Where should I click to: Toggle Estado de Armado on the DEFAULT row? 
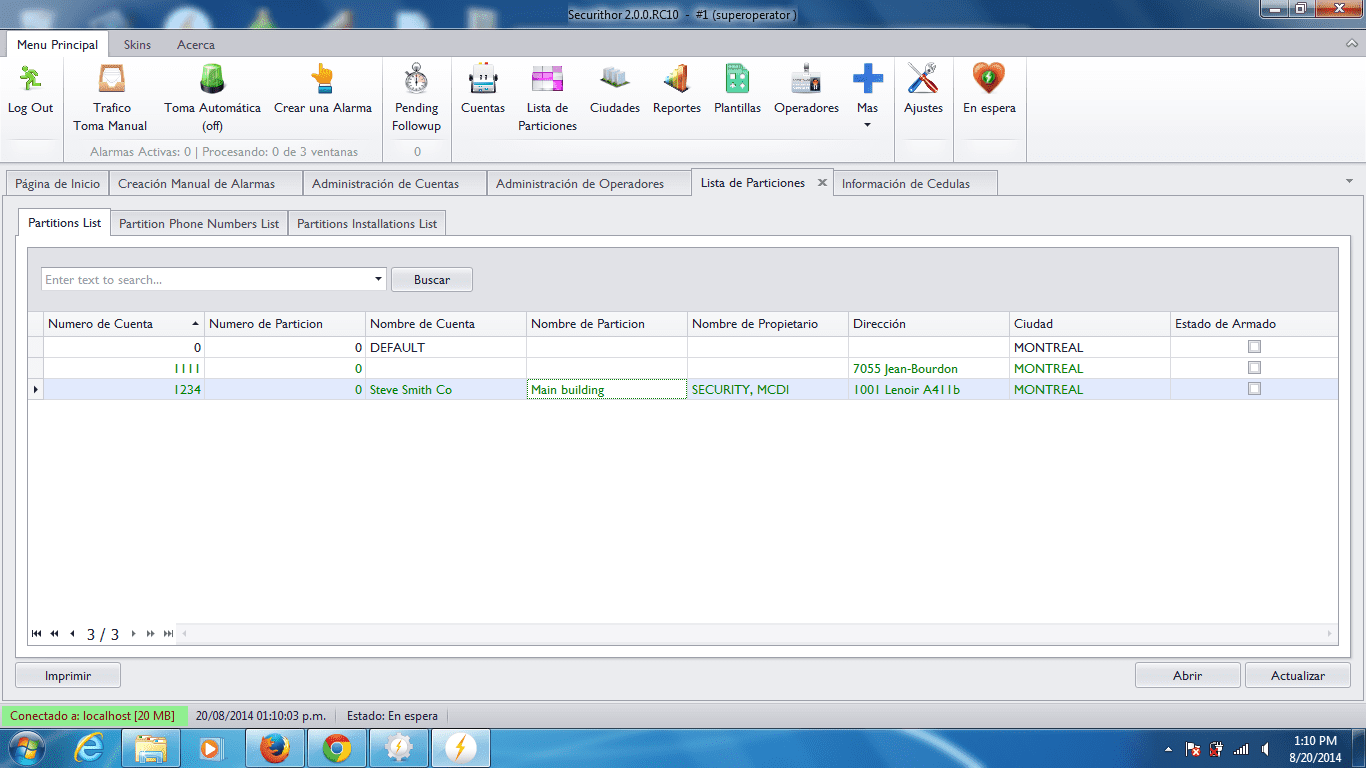click(x=1254, y=346)
